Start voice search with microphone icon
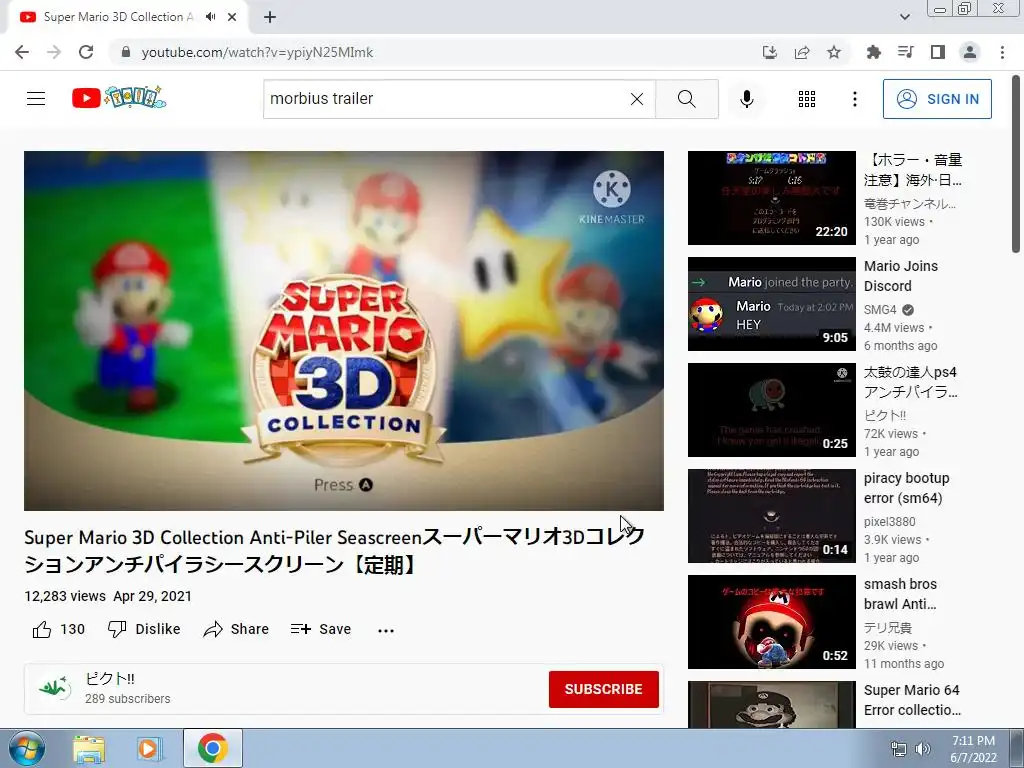 pos(746,99)
